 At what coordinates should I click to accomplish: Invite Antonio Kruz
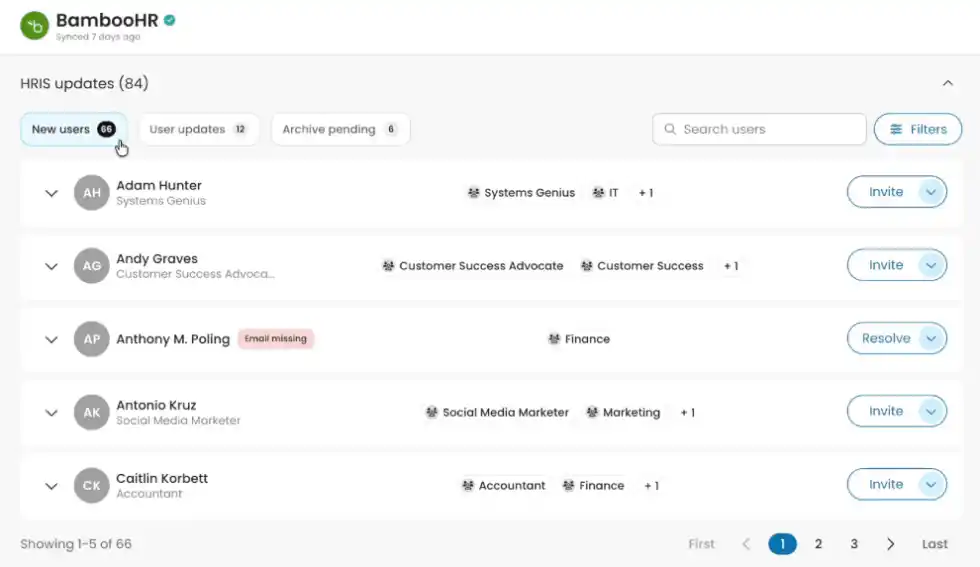[886, 411]
